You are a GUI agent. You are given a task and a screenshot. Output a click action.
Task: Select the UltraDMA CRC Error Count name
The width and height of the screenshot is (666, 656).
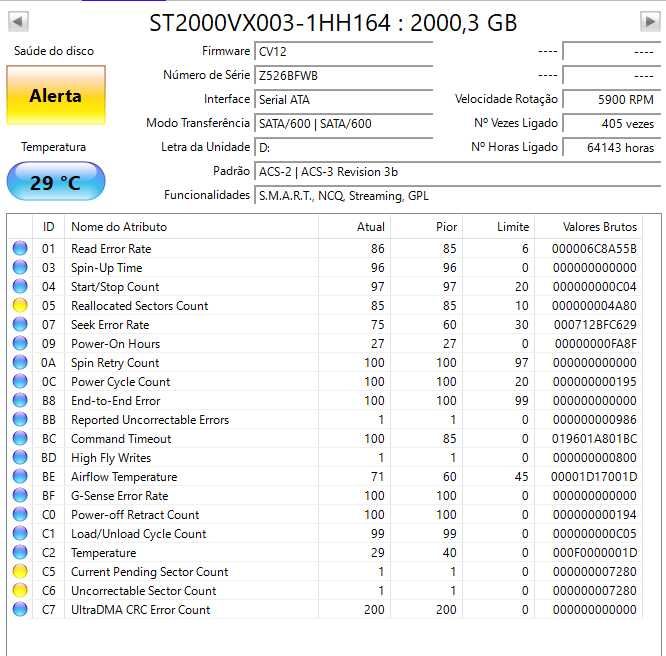(x=141, y=610)
